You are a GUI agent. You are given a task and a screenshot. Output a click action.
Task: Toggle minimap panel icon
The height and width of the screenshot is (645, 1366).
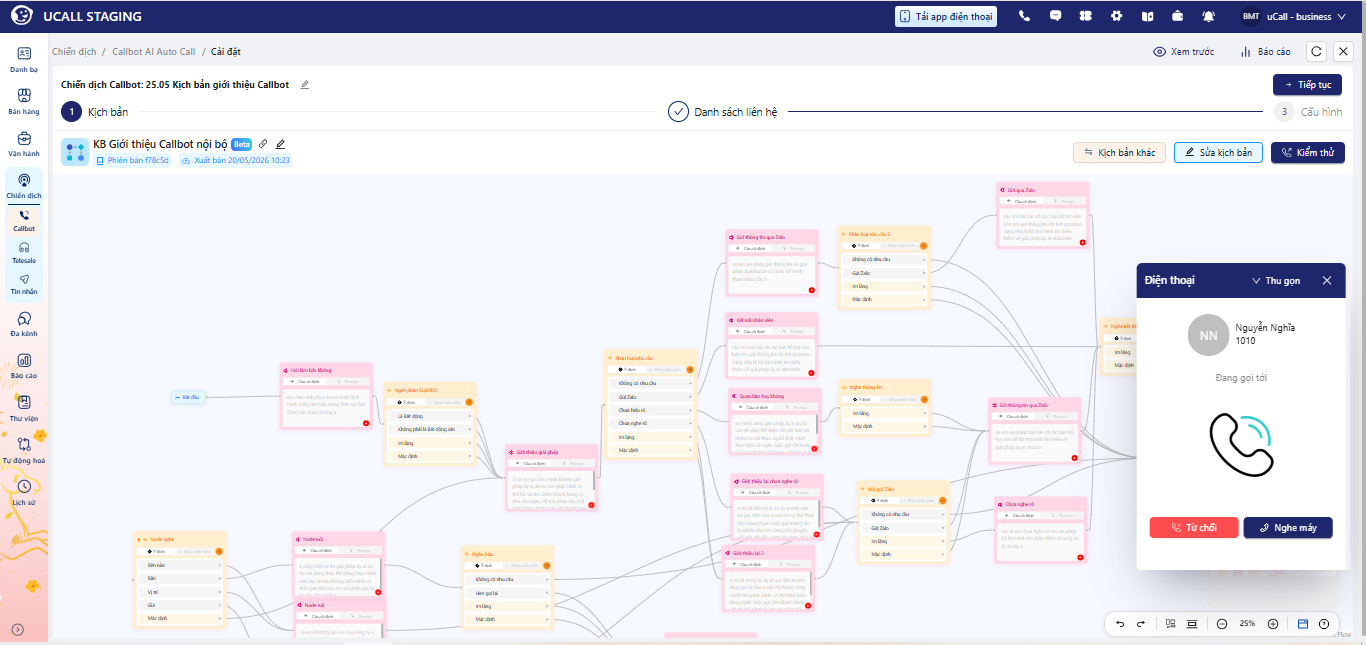point(1303,623)
